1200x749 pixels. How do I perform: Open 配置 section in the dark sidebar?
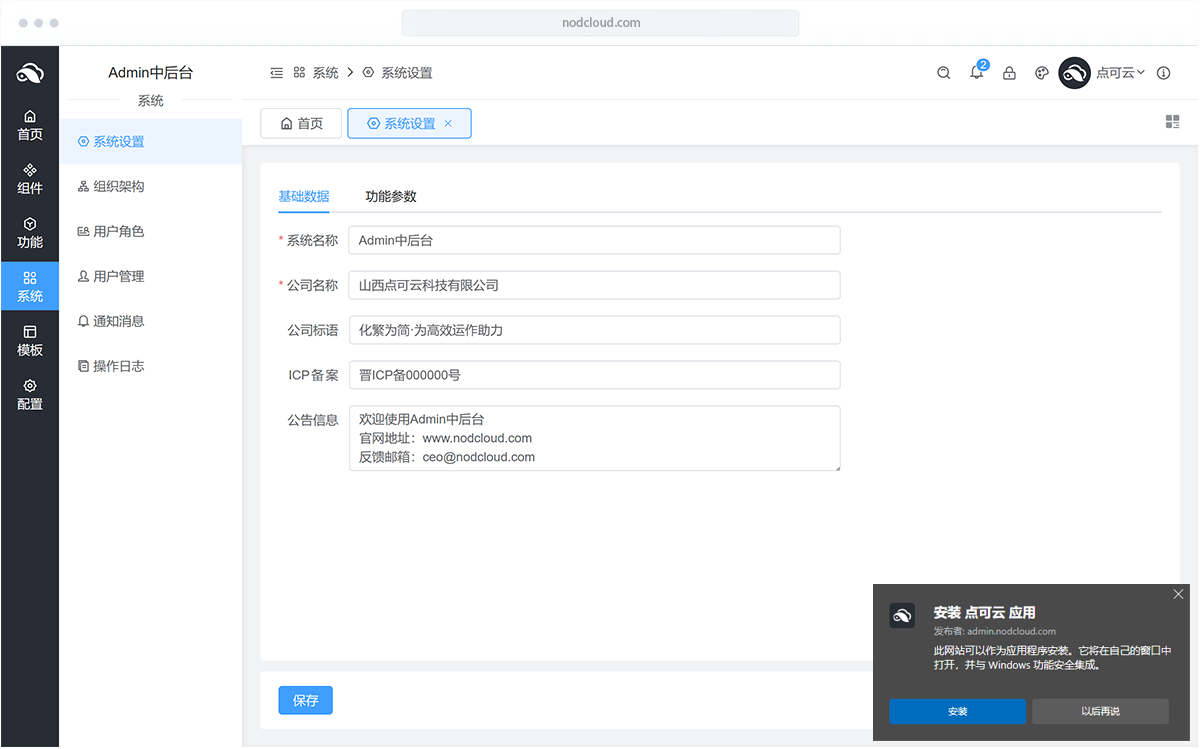(x=30, y=395)
